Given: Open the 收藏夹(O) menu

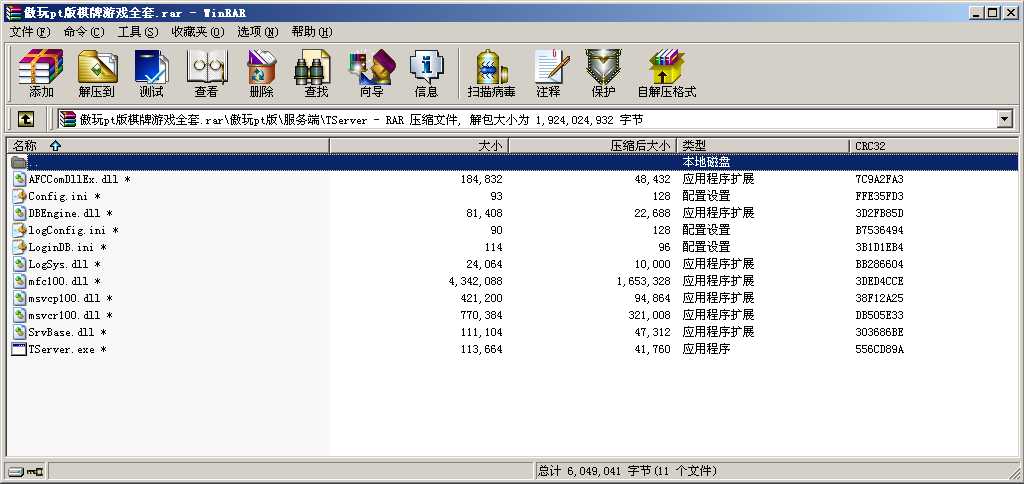Looking at the screenshot, I should (198, 31).
